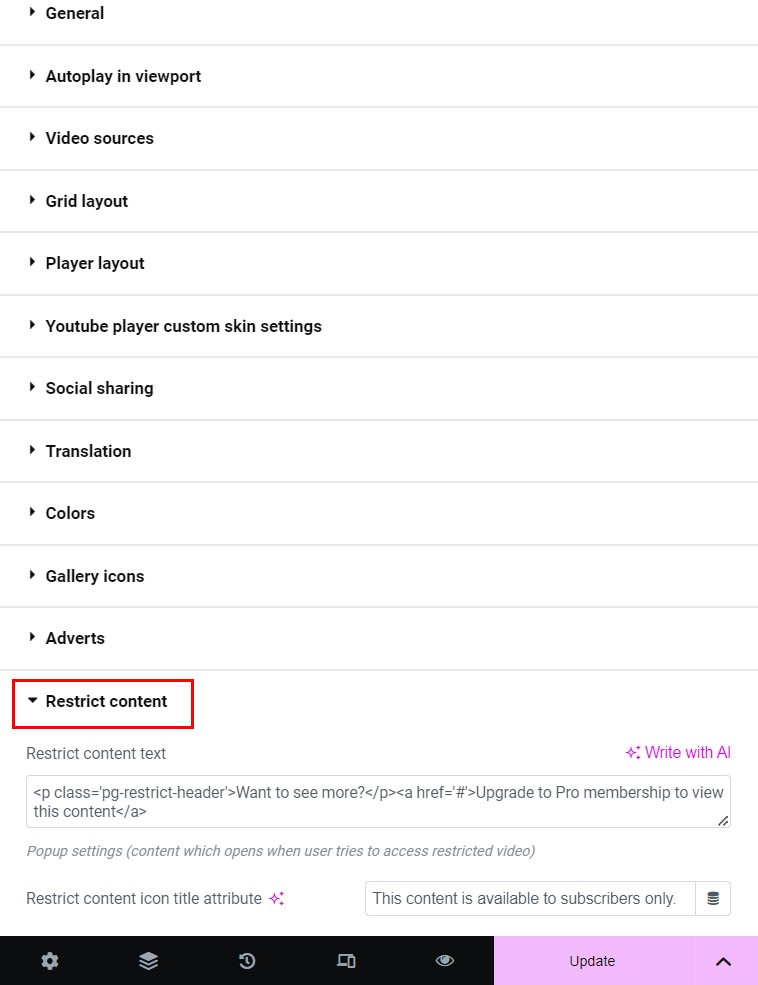
Task: Open save options chevron beside Update
Action: point(723,961)
